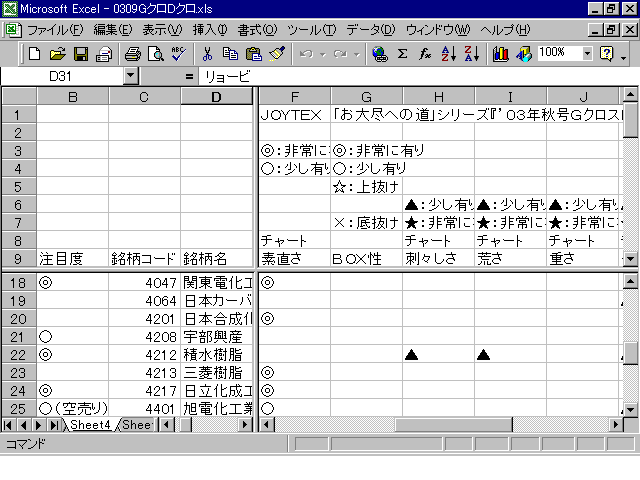Open the 表示(V) menu
The height and width of the screenshot is (480, 640).
[x=162, y=30]
